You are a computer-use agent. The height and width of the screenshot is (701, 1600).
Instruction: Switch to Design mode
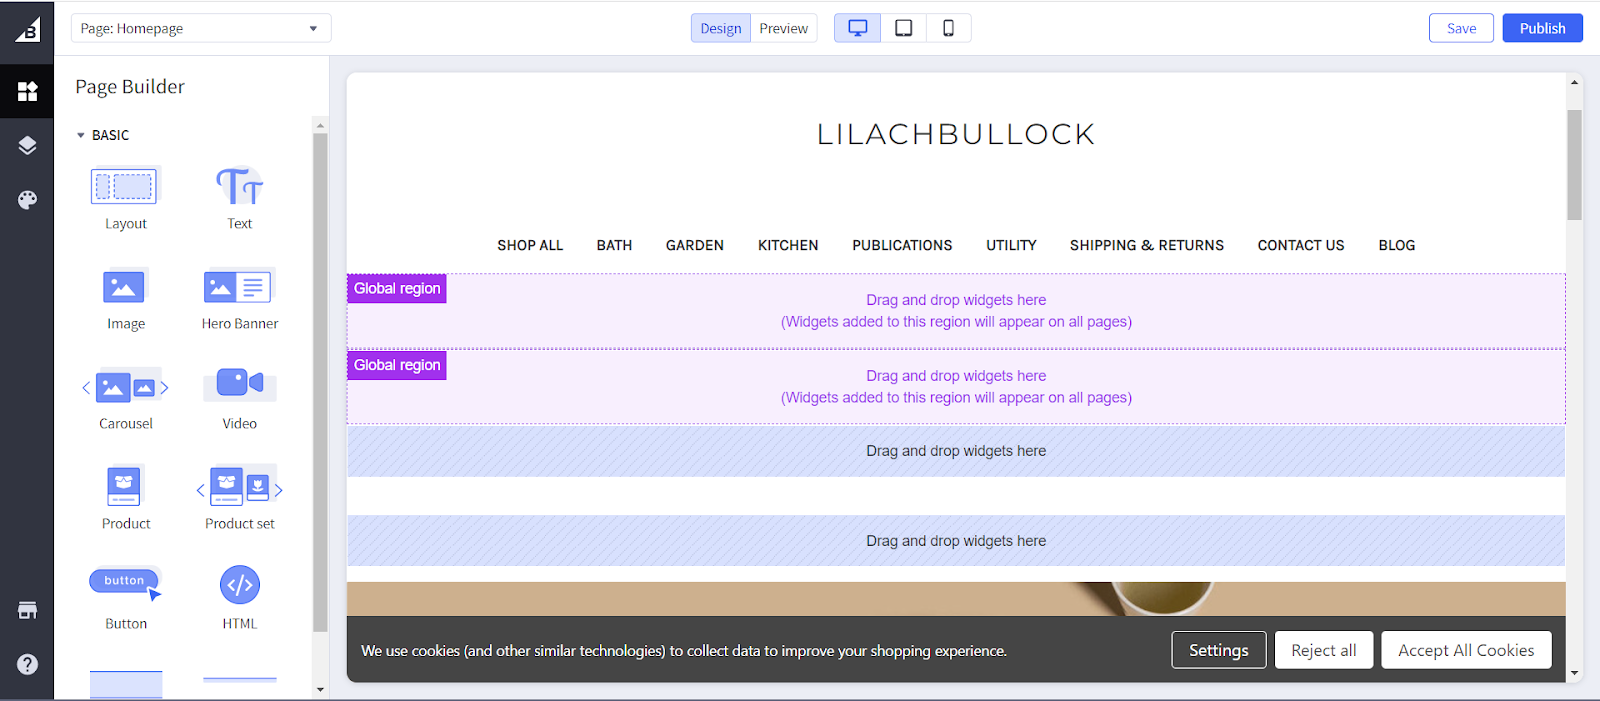point(720,28)
